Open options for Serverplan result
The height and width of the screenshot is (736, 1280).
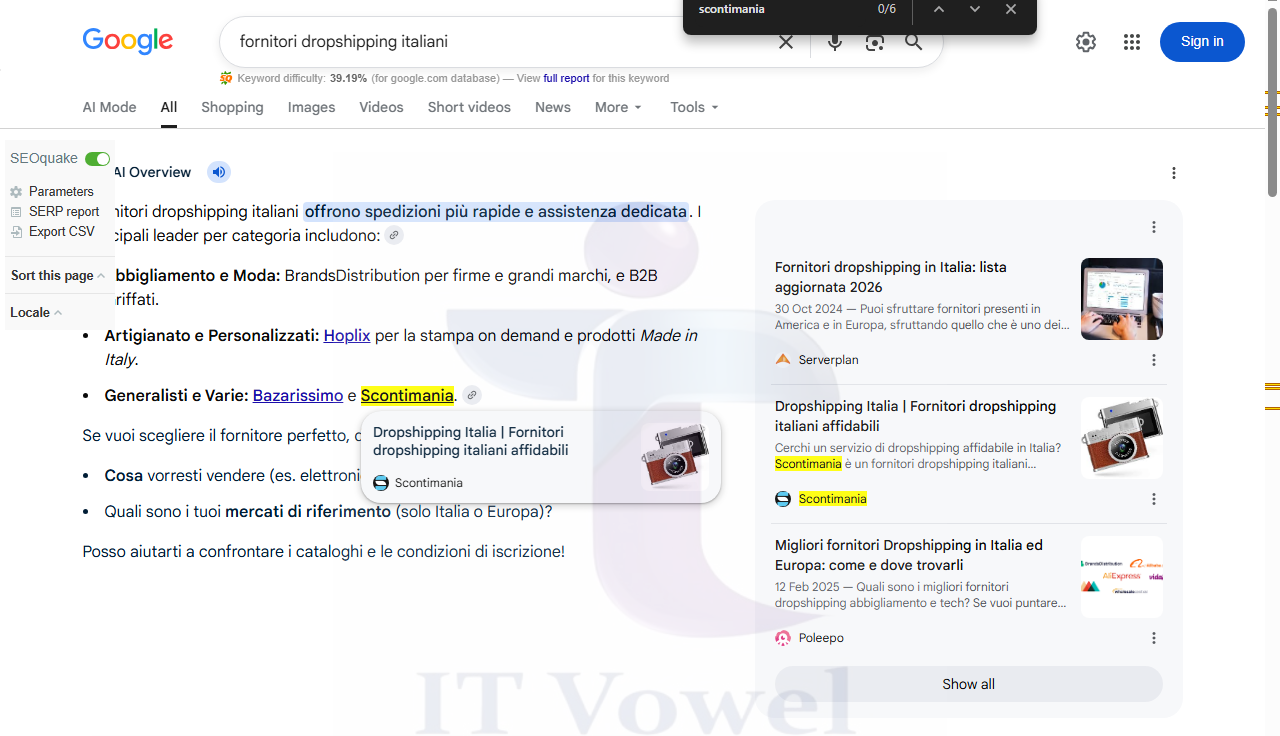tap(1154, 360)
